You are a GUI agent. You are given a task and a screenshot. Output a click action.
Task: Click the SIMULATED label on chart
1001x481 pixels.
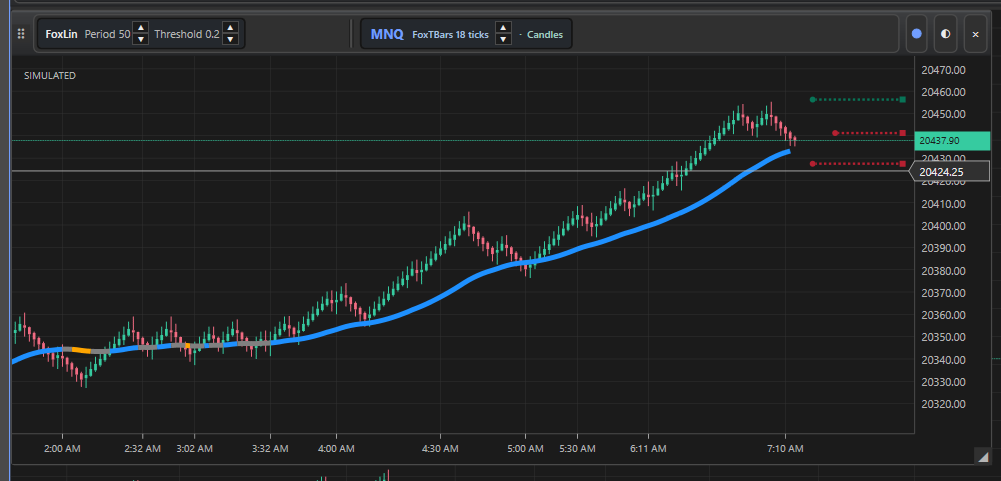click(50, 75)
